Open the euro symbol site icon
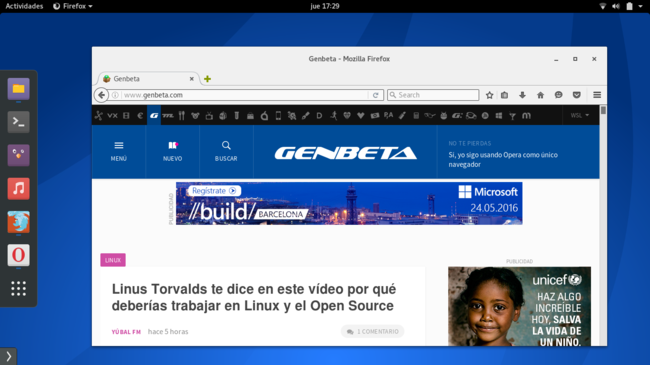650x365 pixels. [140, 116]
